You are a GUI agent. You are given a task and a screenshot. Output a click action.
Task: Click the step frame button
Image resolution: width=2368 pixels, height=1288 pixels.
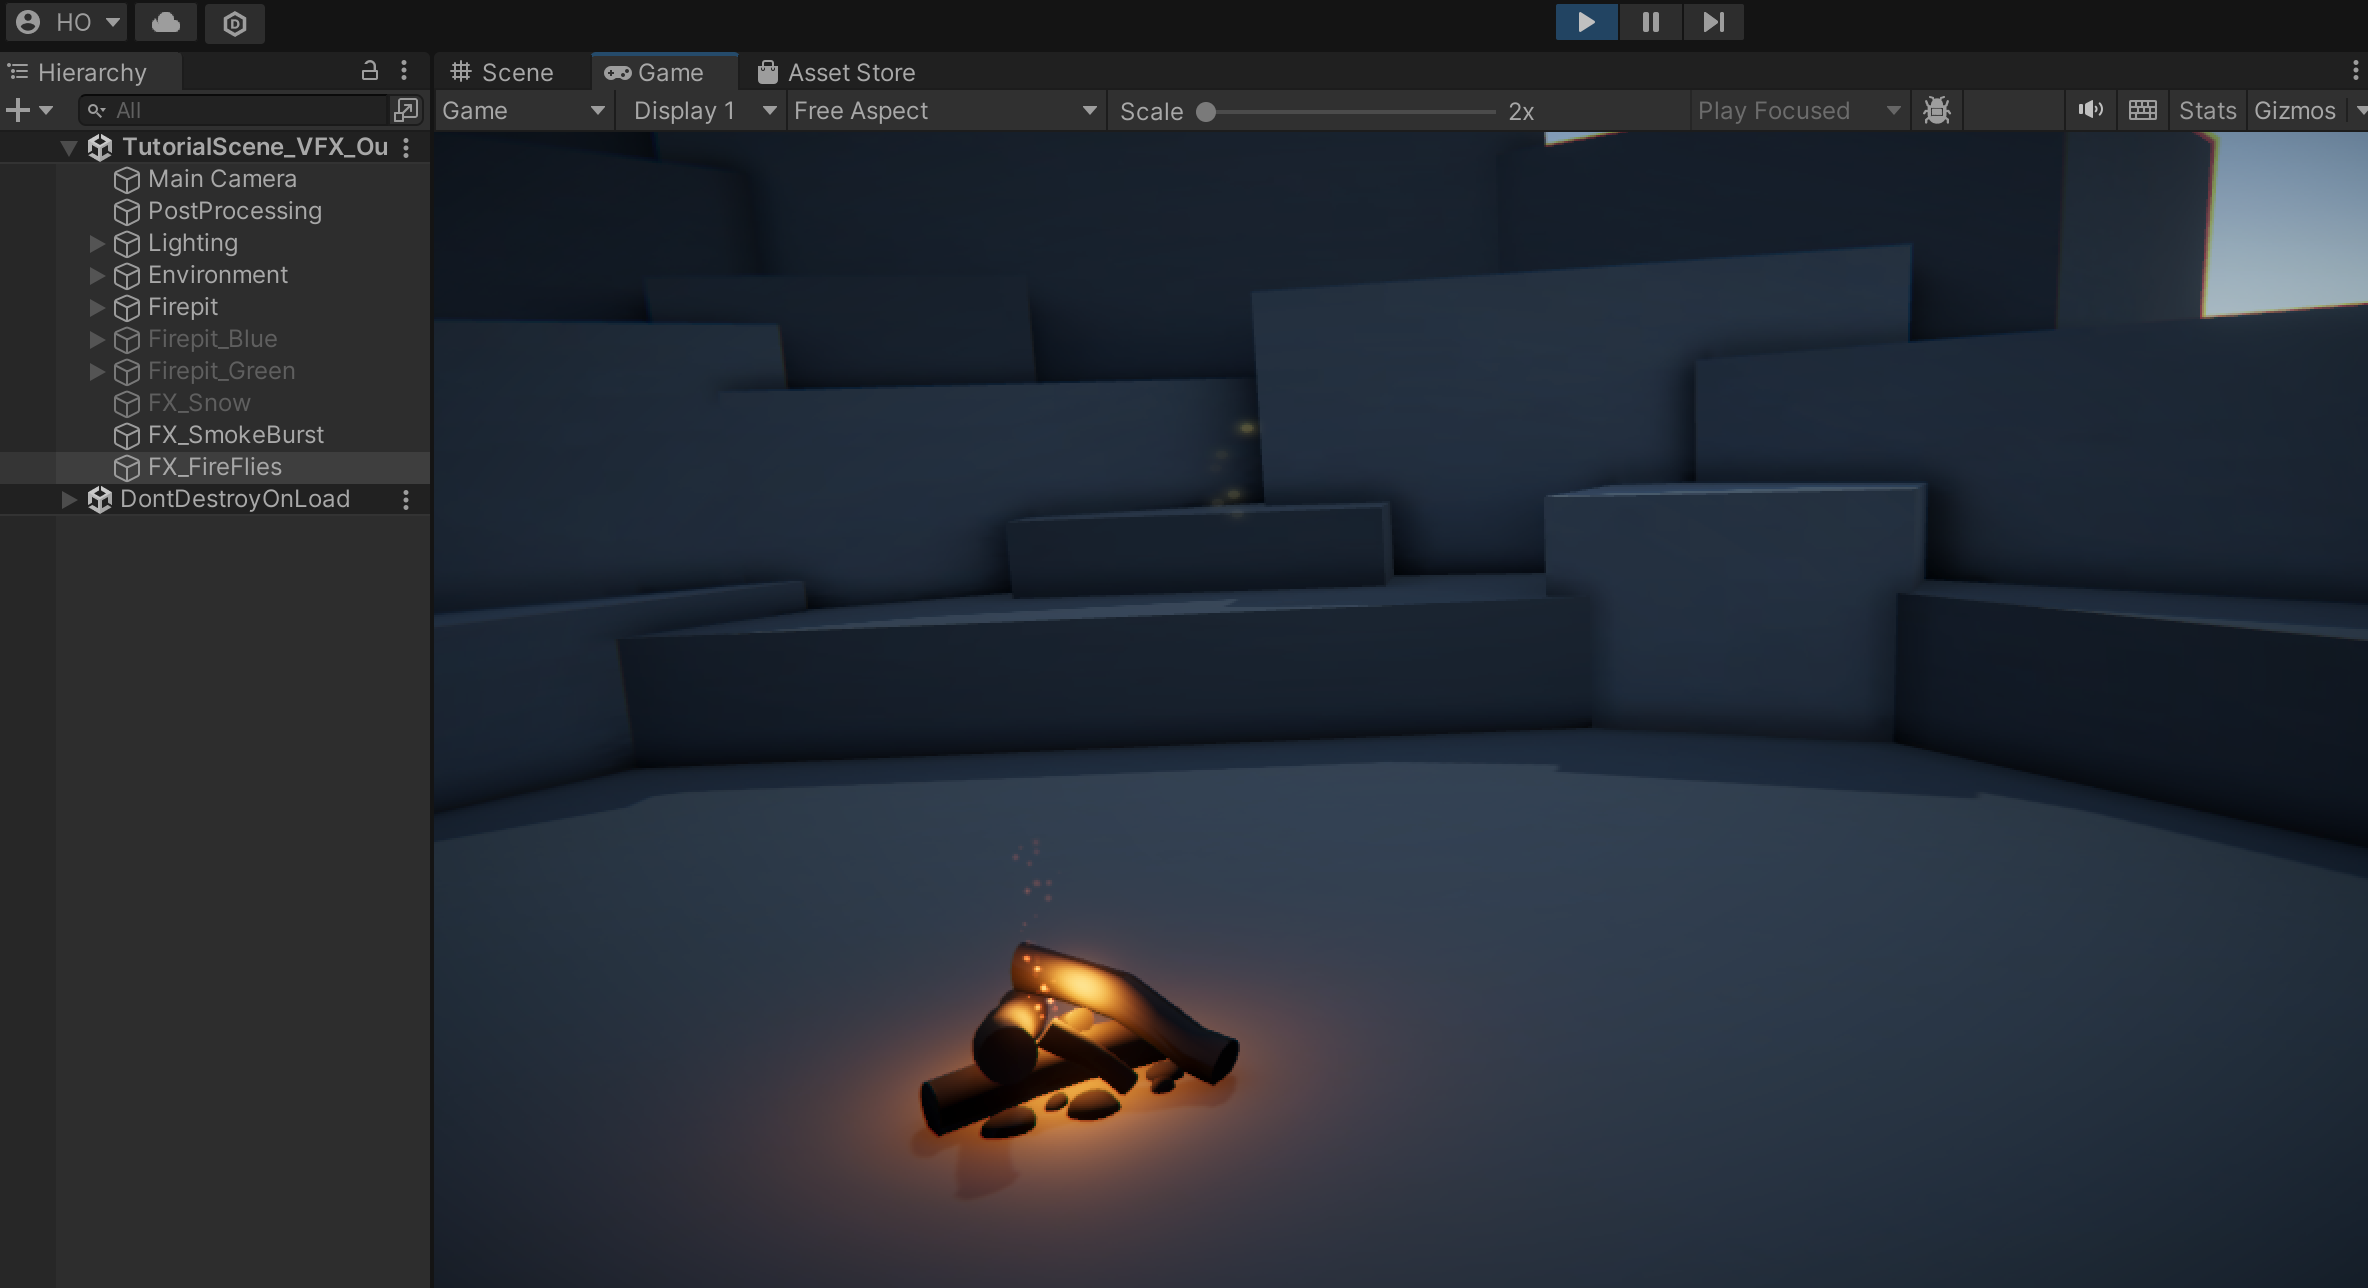click(x=1713, y=21)
